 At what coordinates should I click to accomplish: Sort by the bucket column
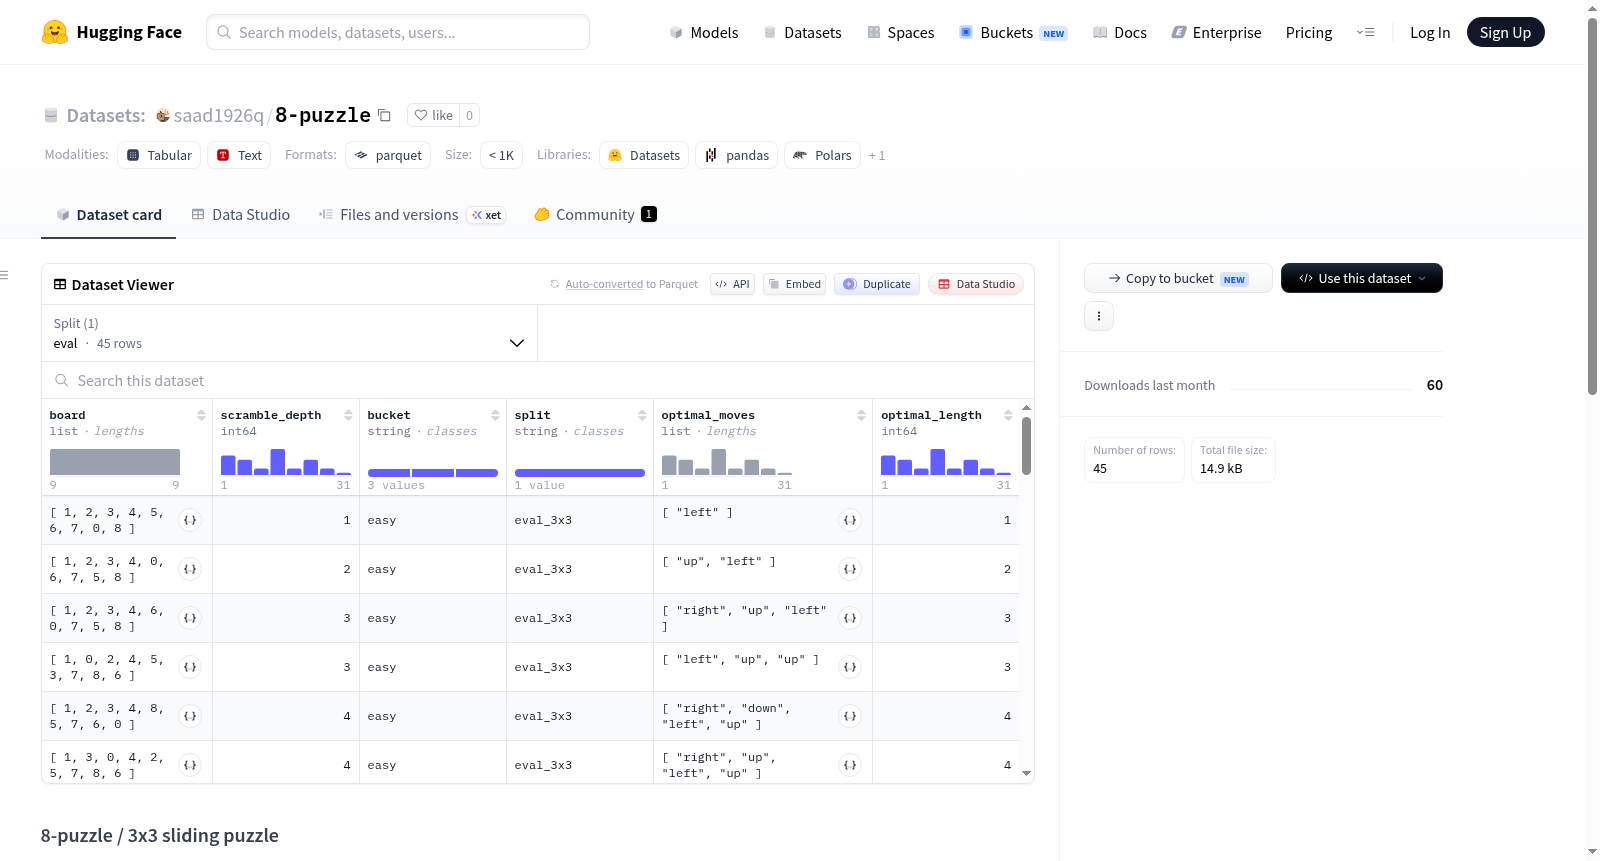495,415
